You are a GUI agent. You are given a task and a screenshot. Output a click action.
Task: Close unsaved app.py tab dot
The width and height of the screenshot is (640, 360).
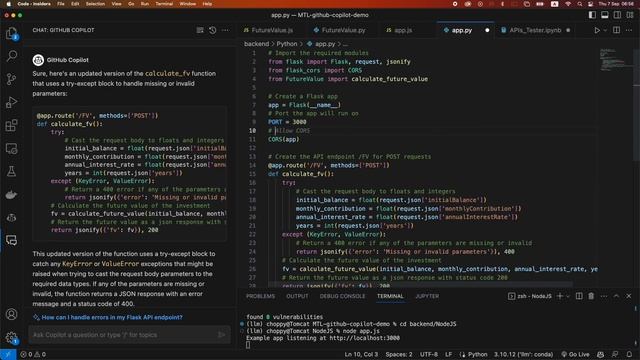487,30
